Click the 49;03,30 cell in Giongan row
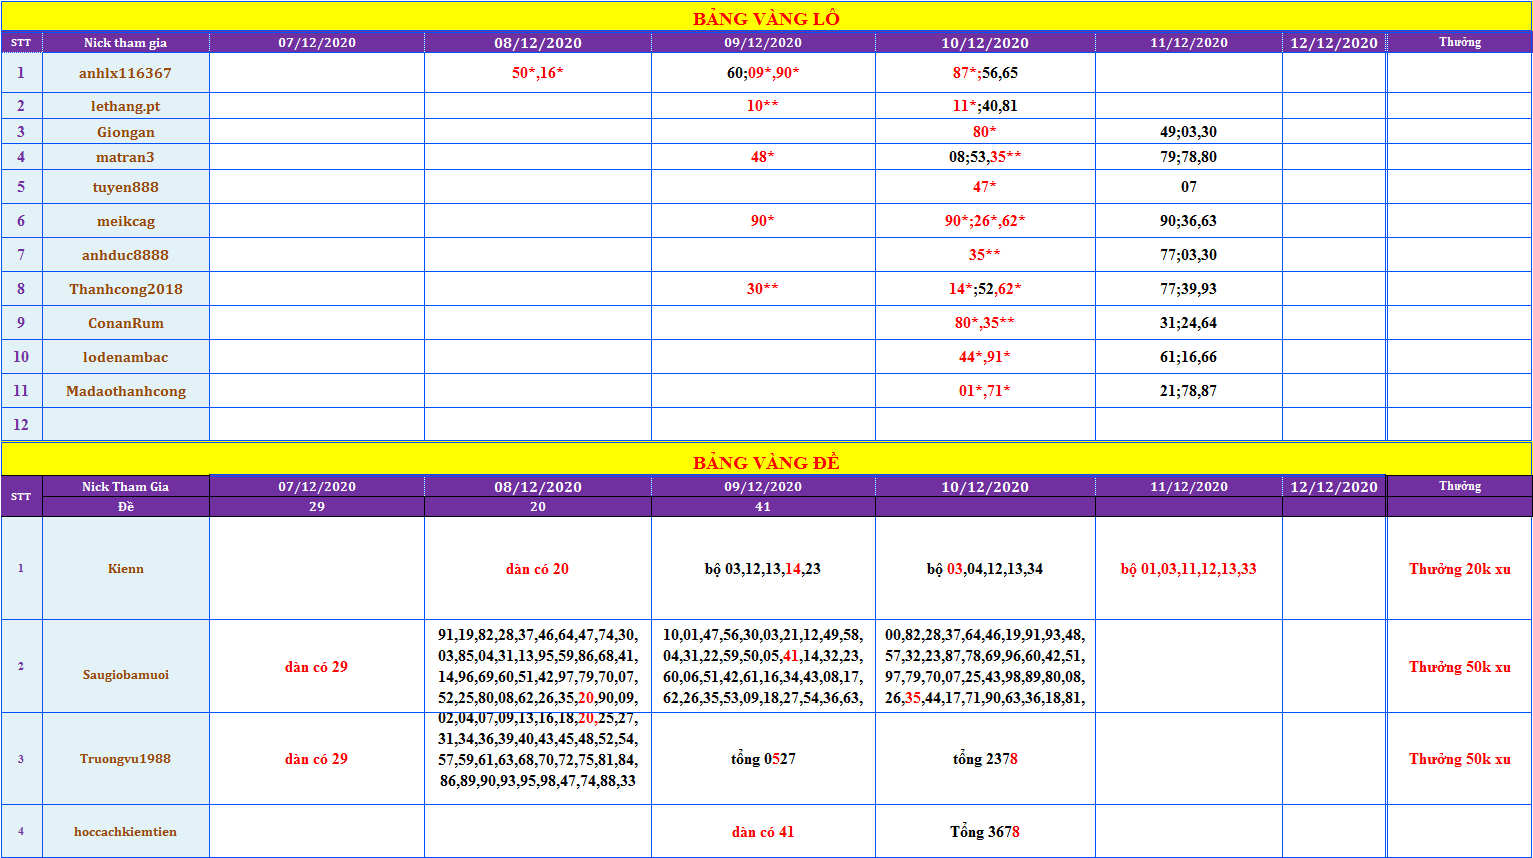 [x=1189, y=131]
